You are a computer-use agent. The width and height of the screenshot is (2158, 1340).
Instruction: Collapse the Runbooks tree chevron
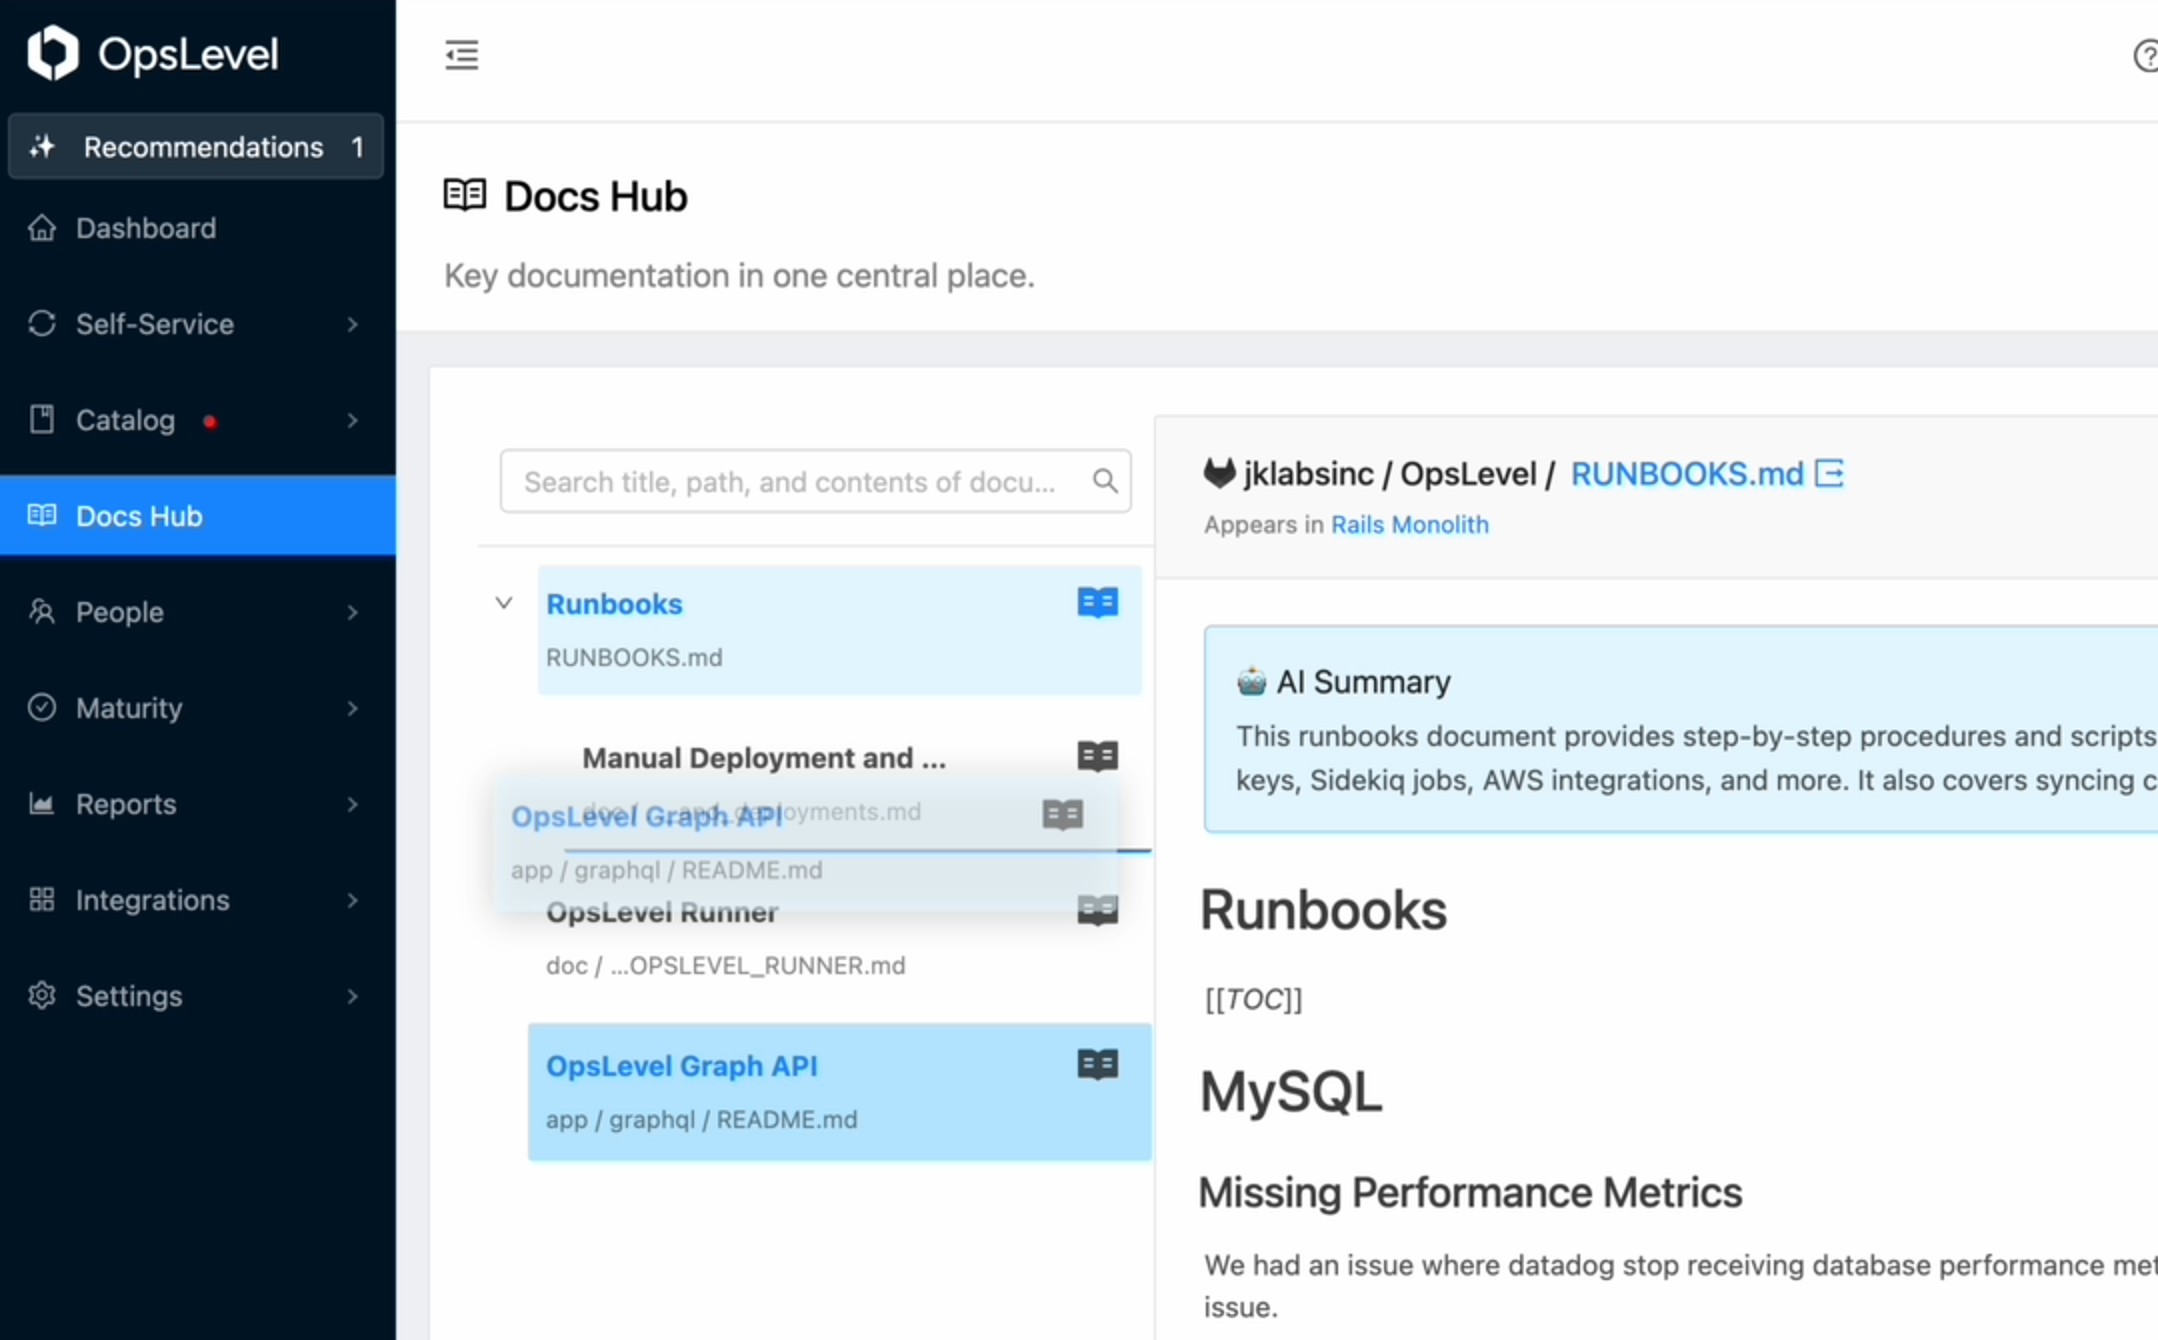pos(504,603)
